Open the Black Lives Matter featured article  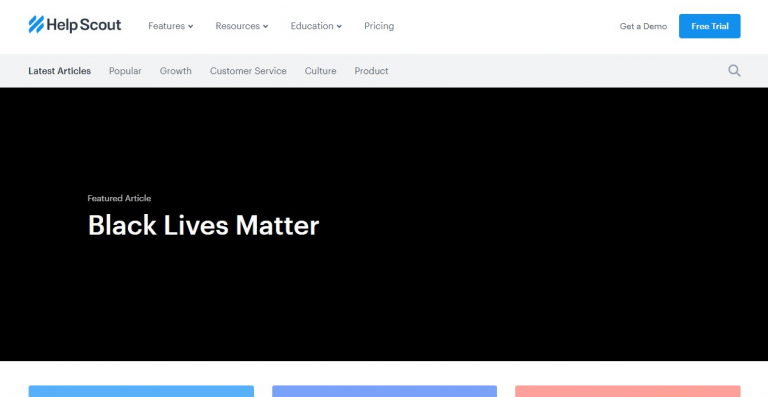[x=203, y=226]
